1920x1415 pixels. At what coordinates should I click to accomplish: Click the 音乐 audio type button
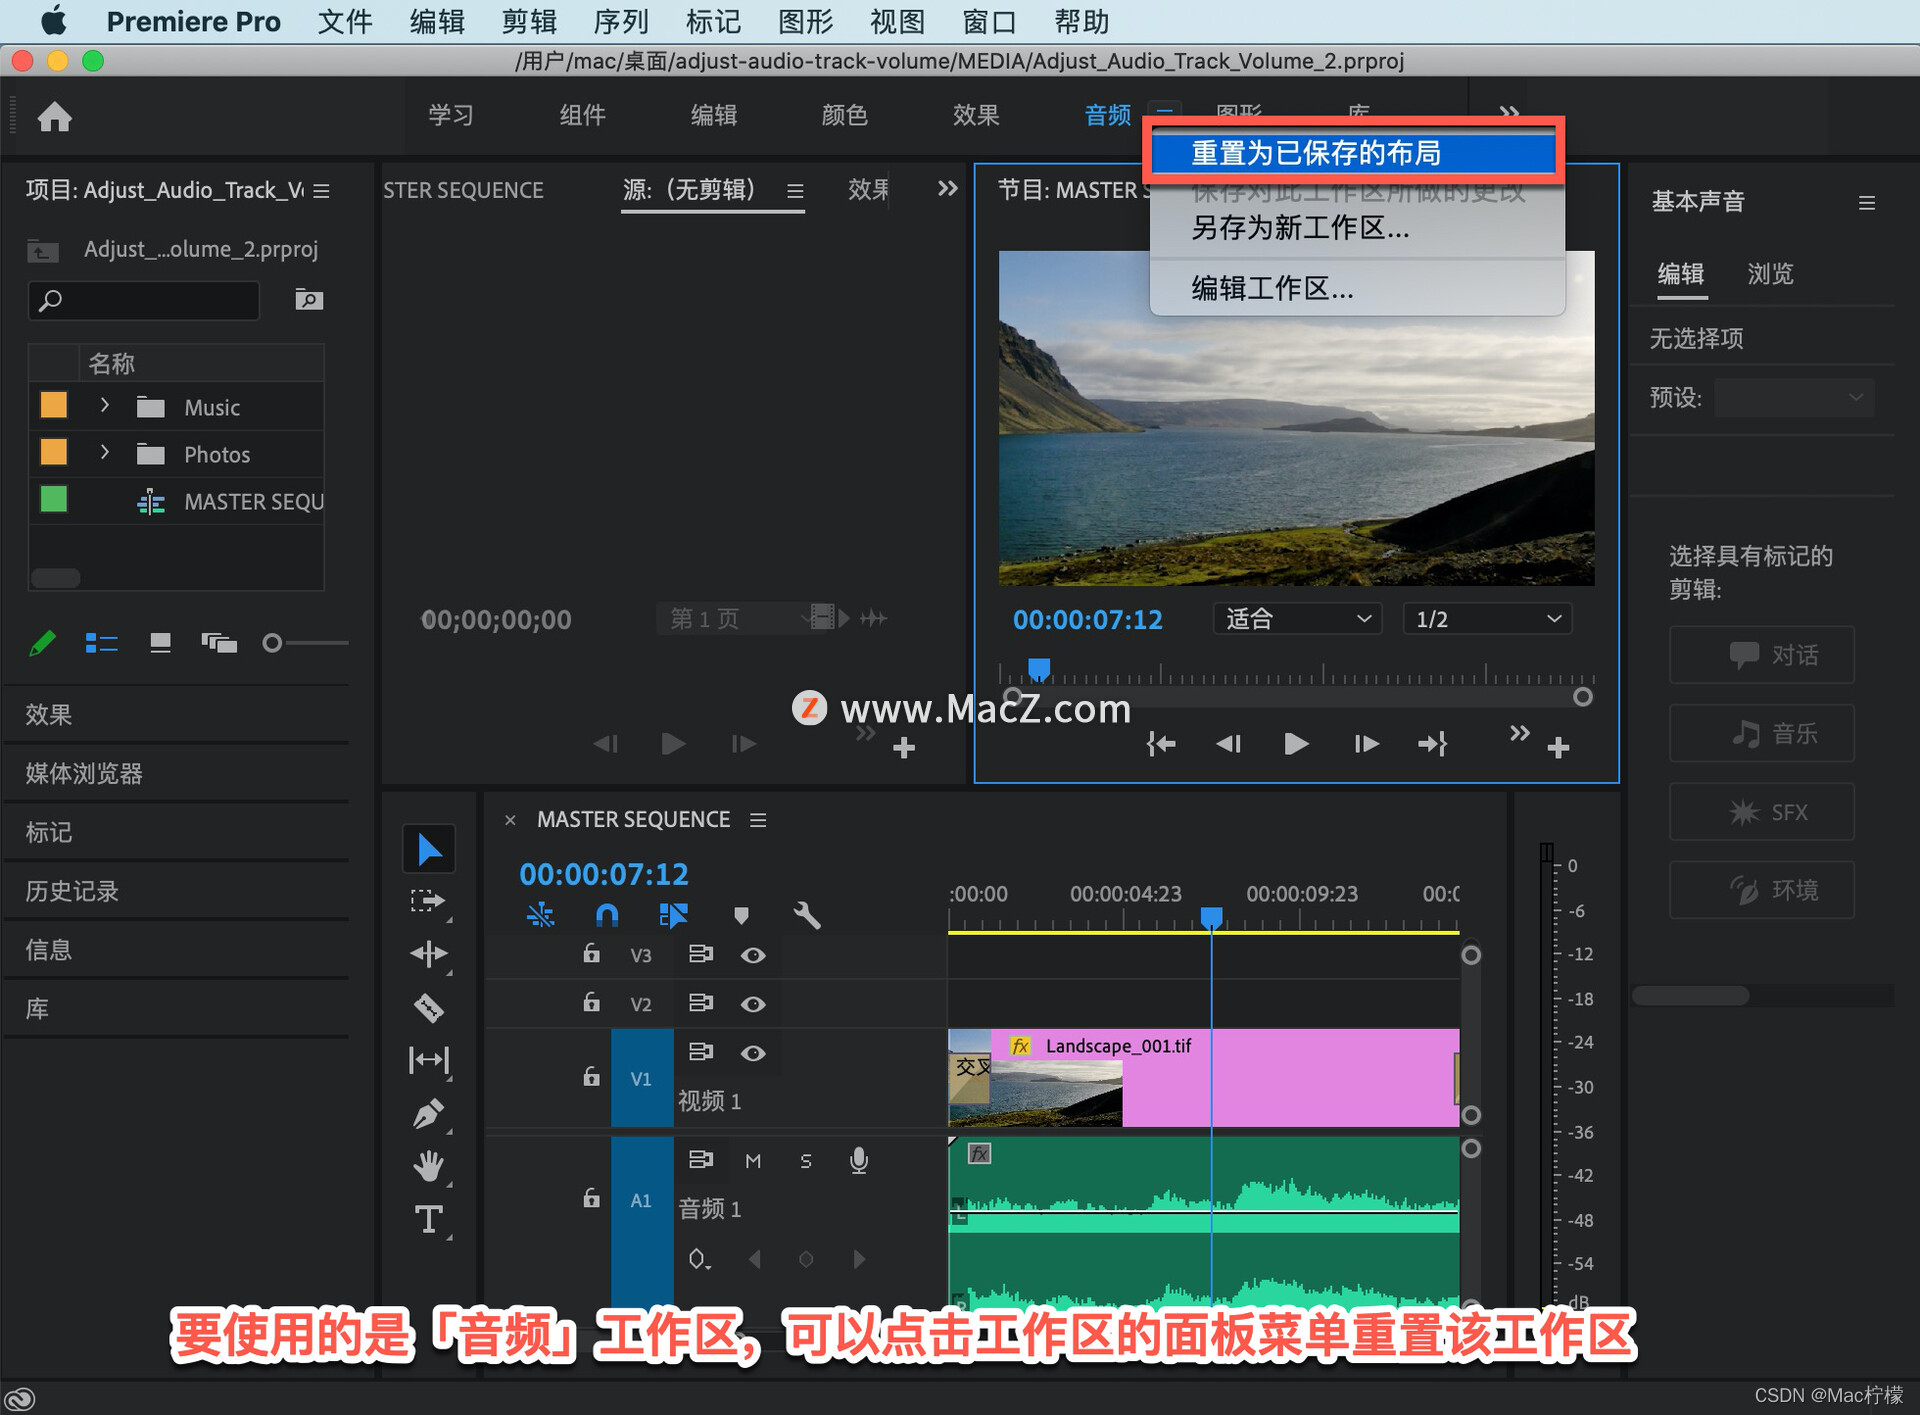[x=1761, y=733]
